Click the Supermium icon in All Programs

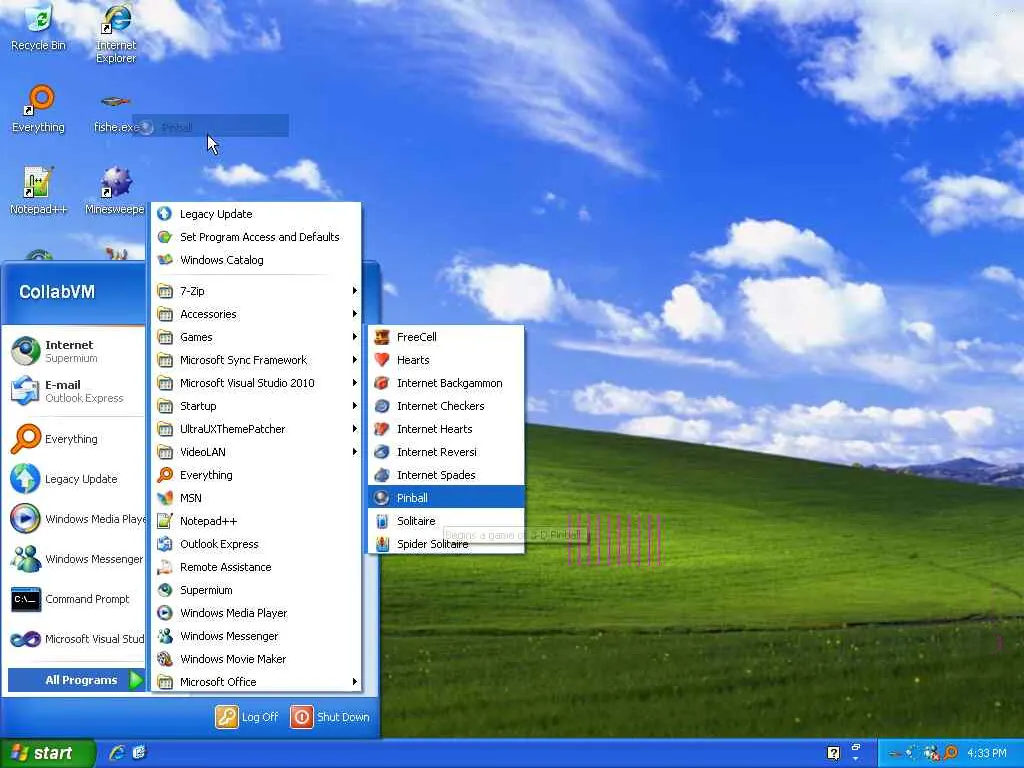click(165, 590)
